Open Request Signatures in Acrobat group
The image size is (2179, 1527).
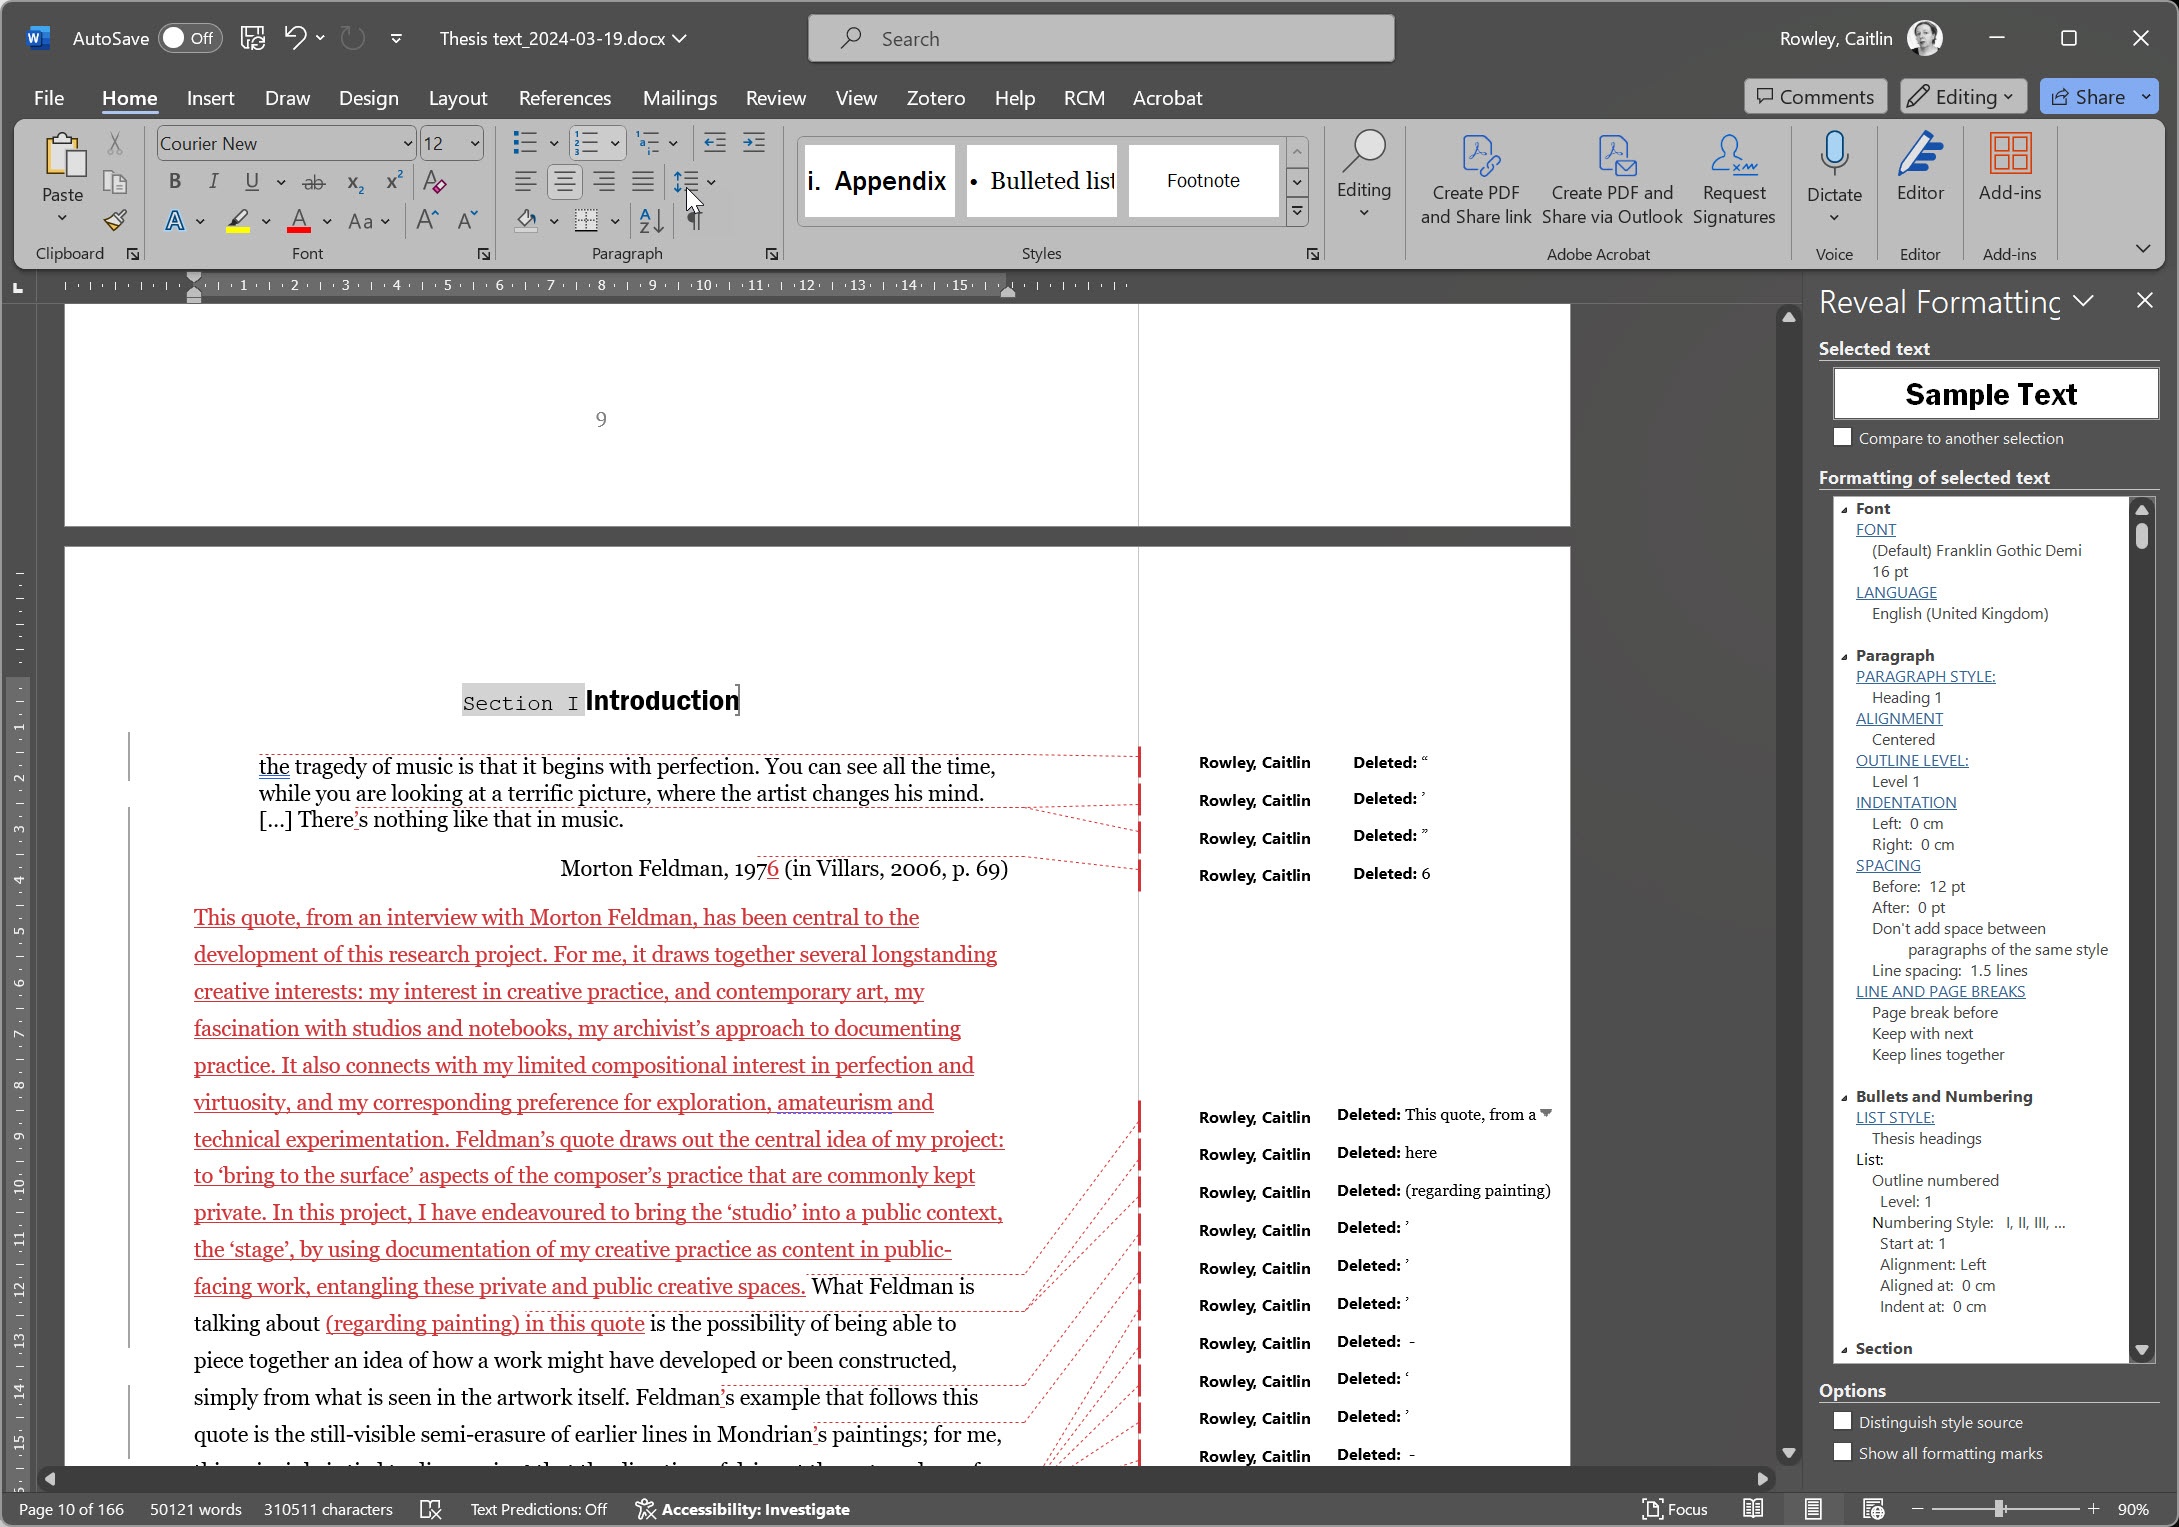1734,180
